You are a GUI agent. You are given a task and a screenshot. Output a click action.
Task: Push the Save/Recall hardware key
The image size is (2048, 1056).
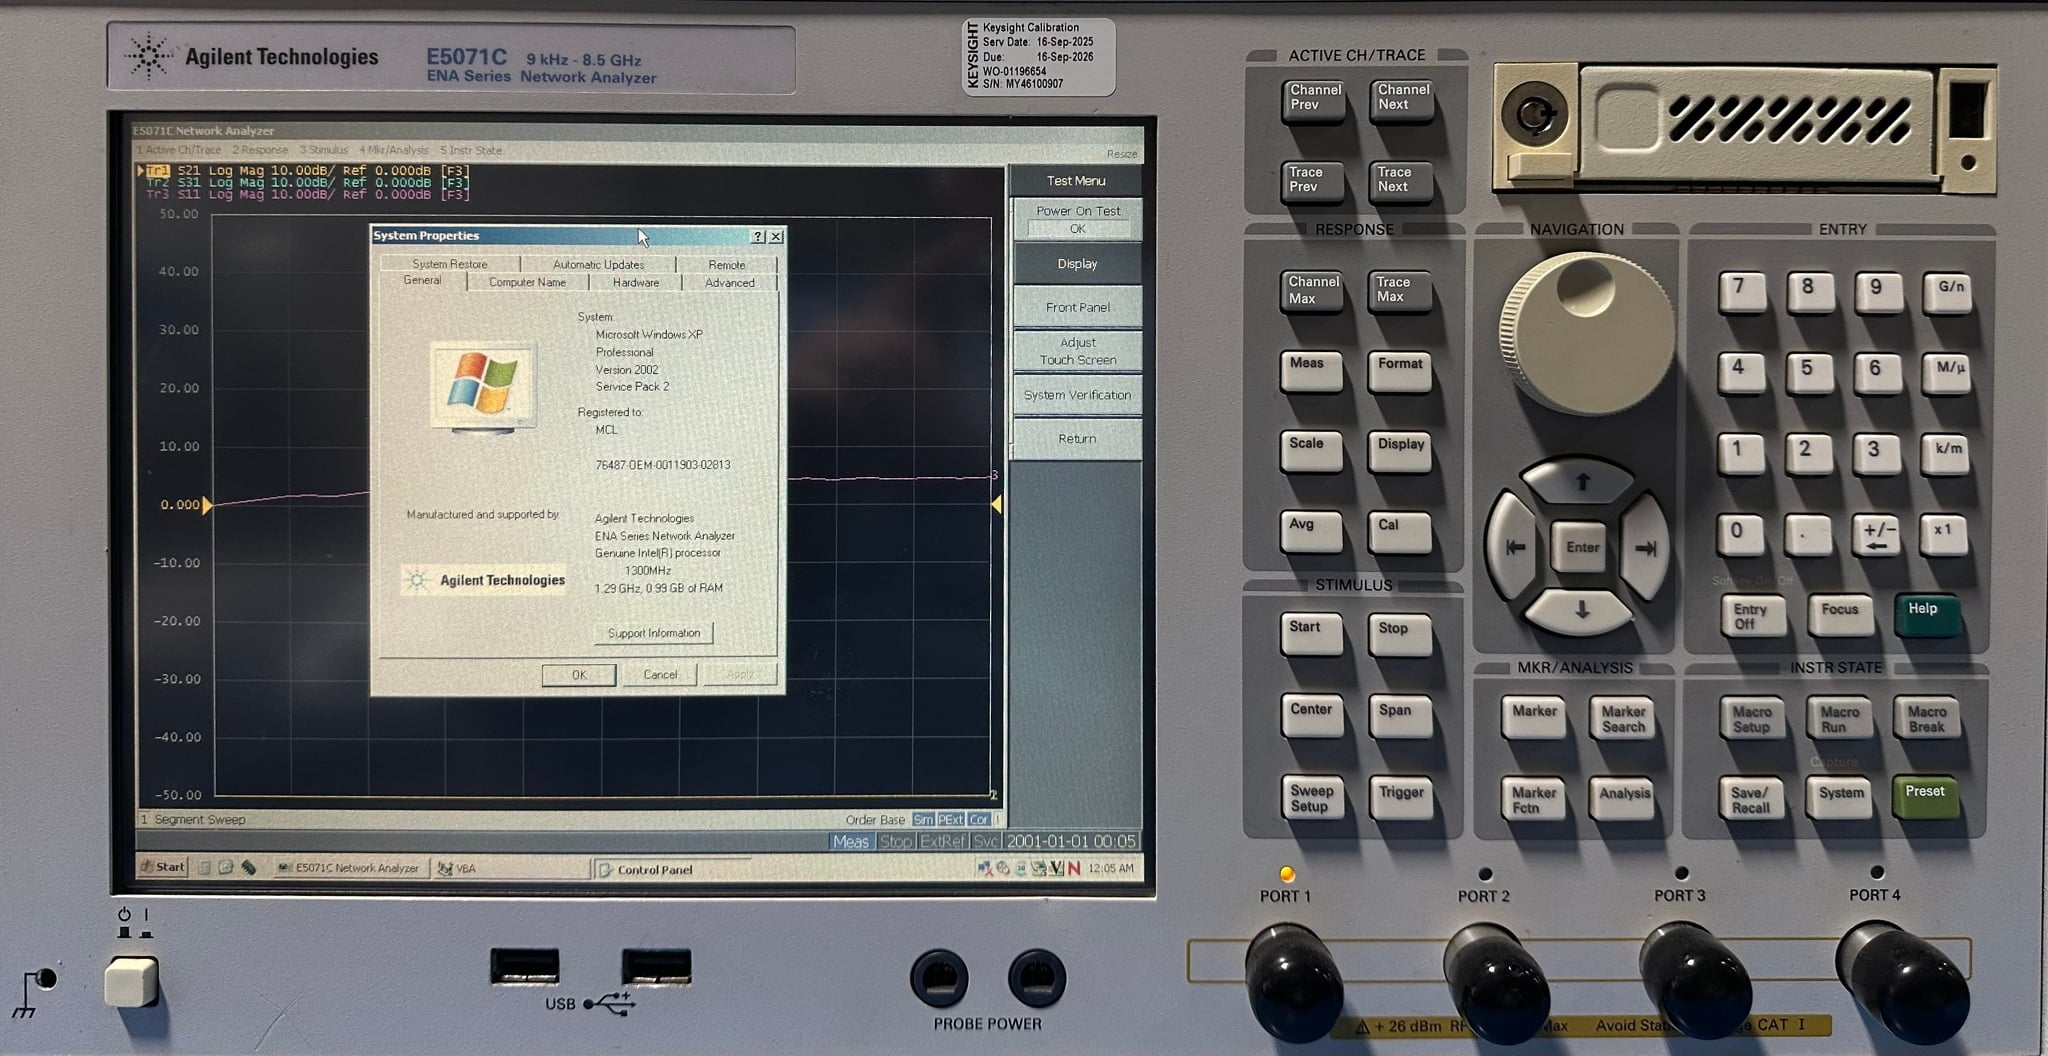click(1751, 799)
